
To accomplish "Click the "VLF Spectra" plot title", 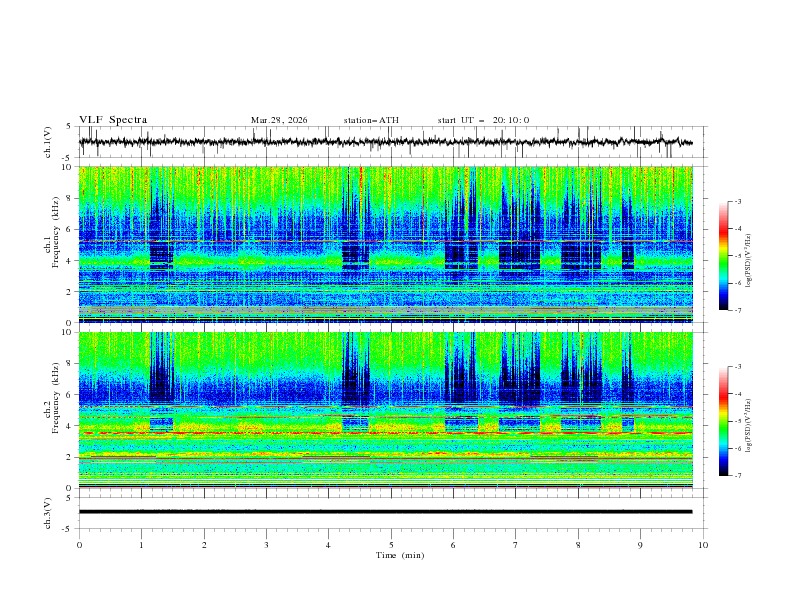I will pos(113,120).
